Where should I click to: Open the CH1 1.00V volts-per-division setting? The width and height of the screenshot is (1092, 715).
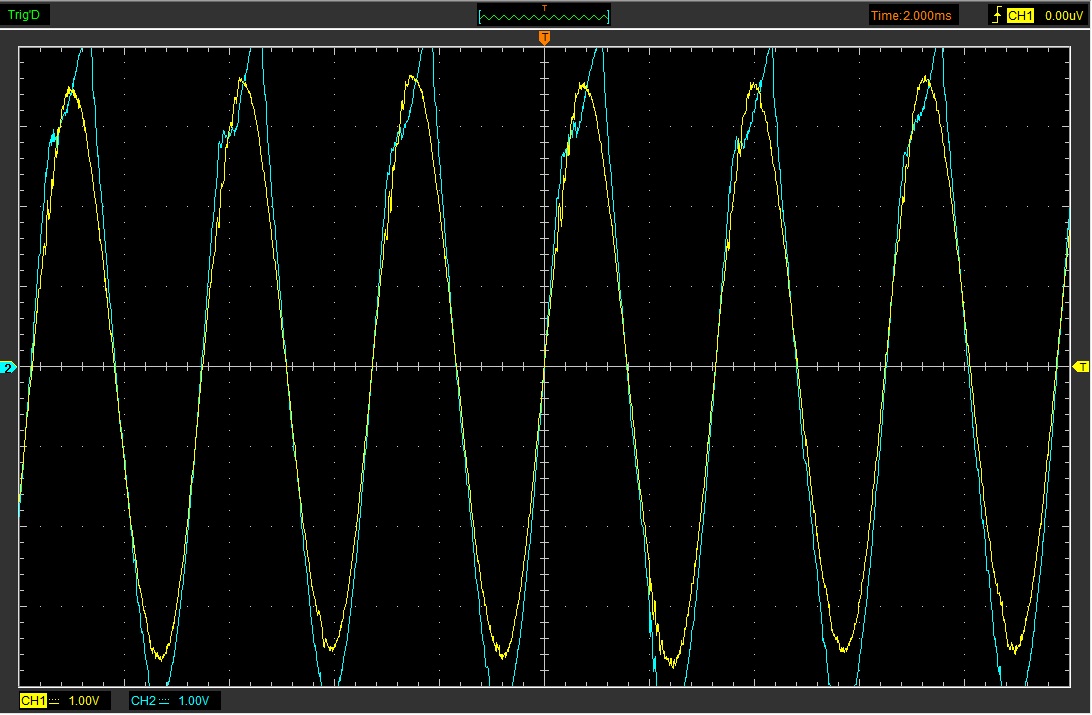84,701
